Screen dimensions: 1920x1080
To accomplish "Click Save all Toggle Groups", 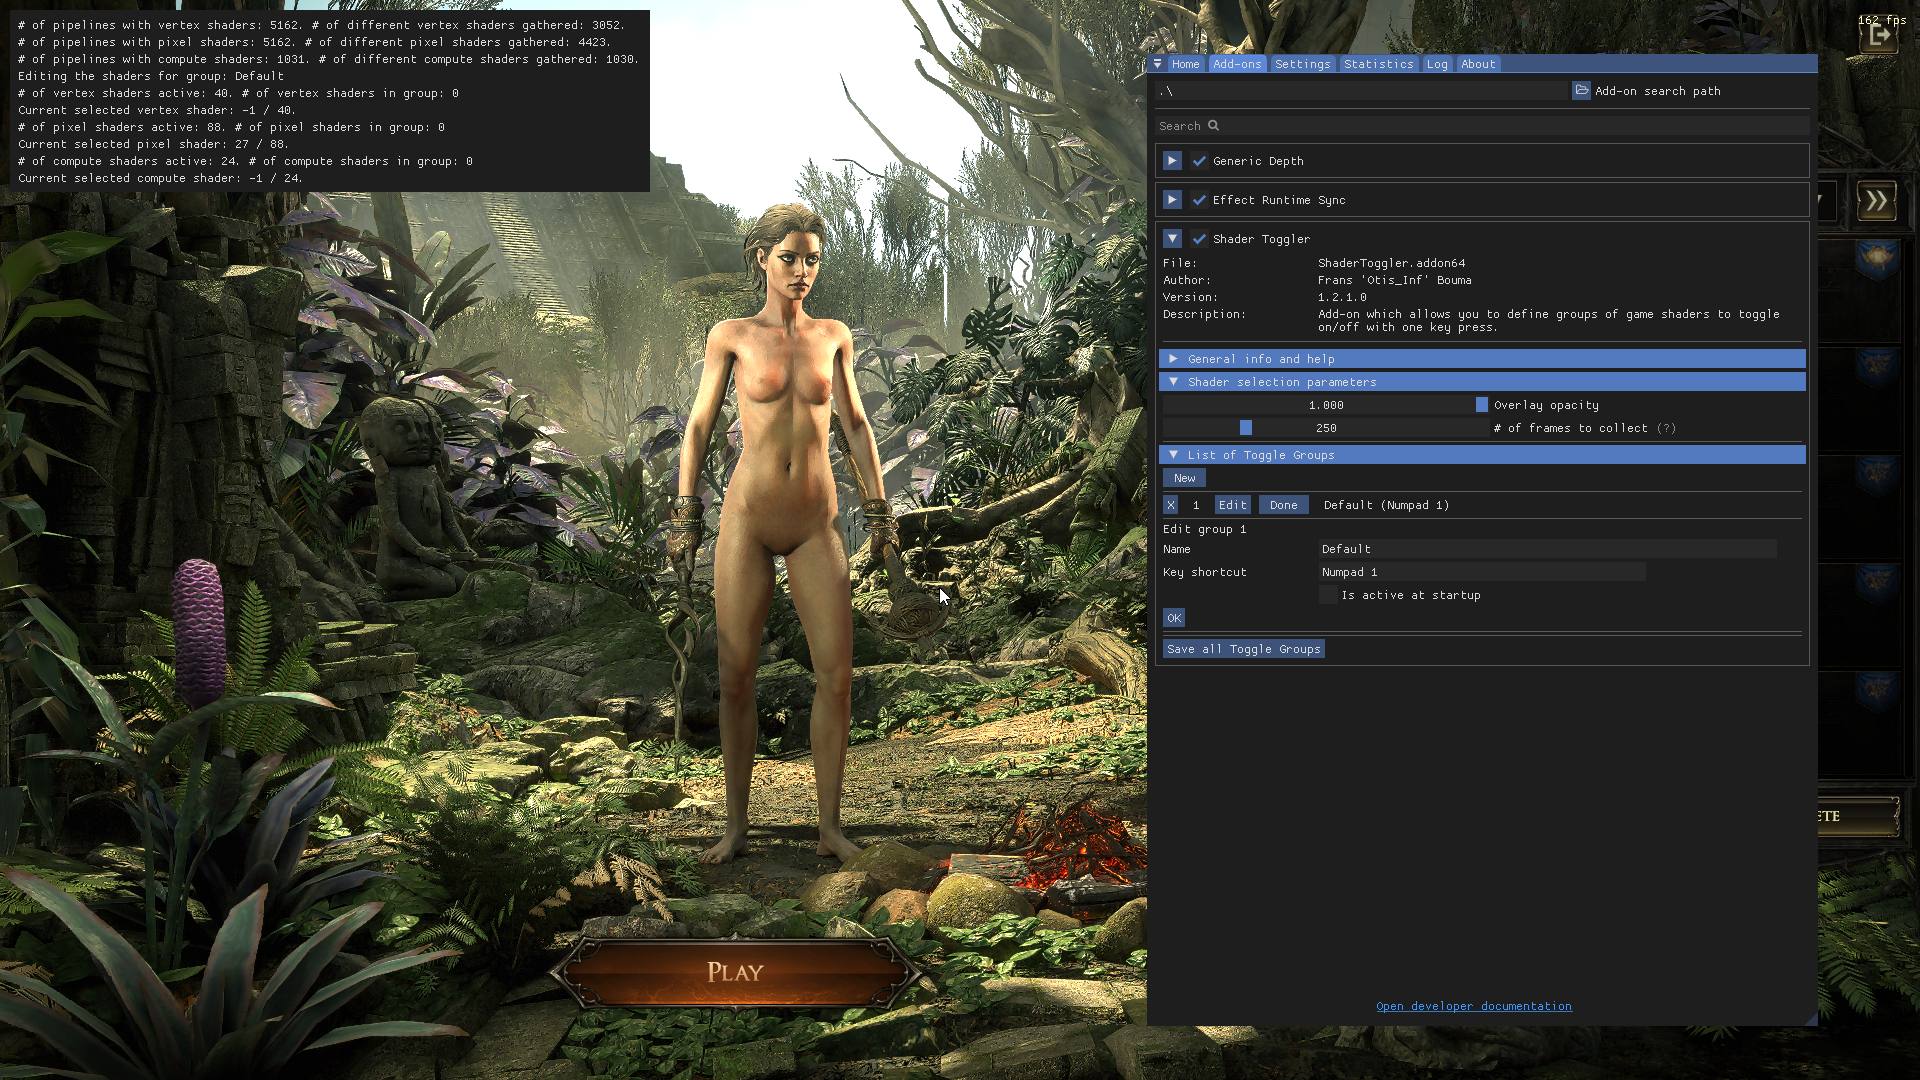I will (1244, 649).
